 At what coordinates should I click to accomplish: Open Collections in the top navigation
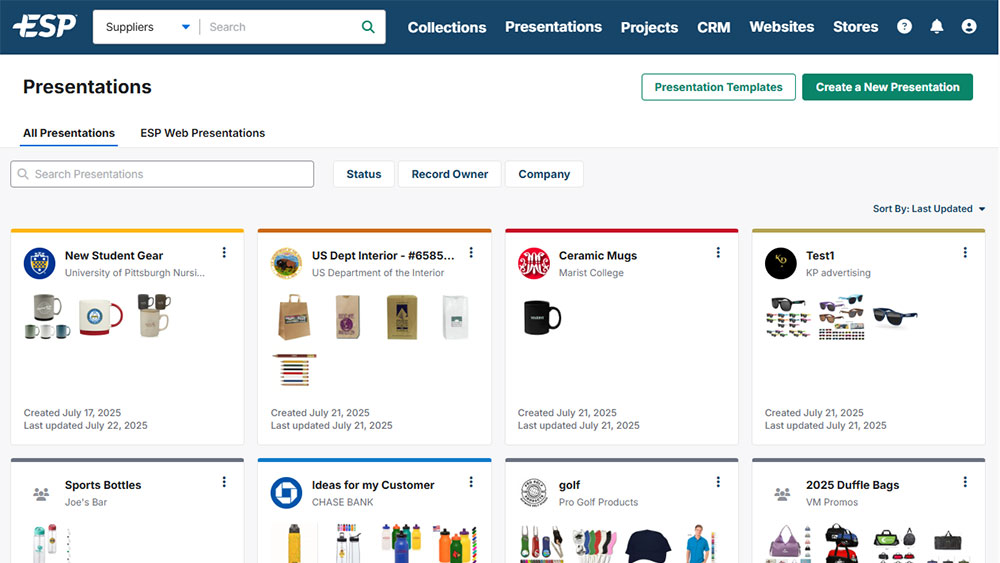[x=447, y=27]
